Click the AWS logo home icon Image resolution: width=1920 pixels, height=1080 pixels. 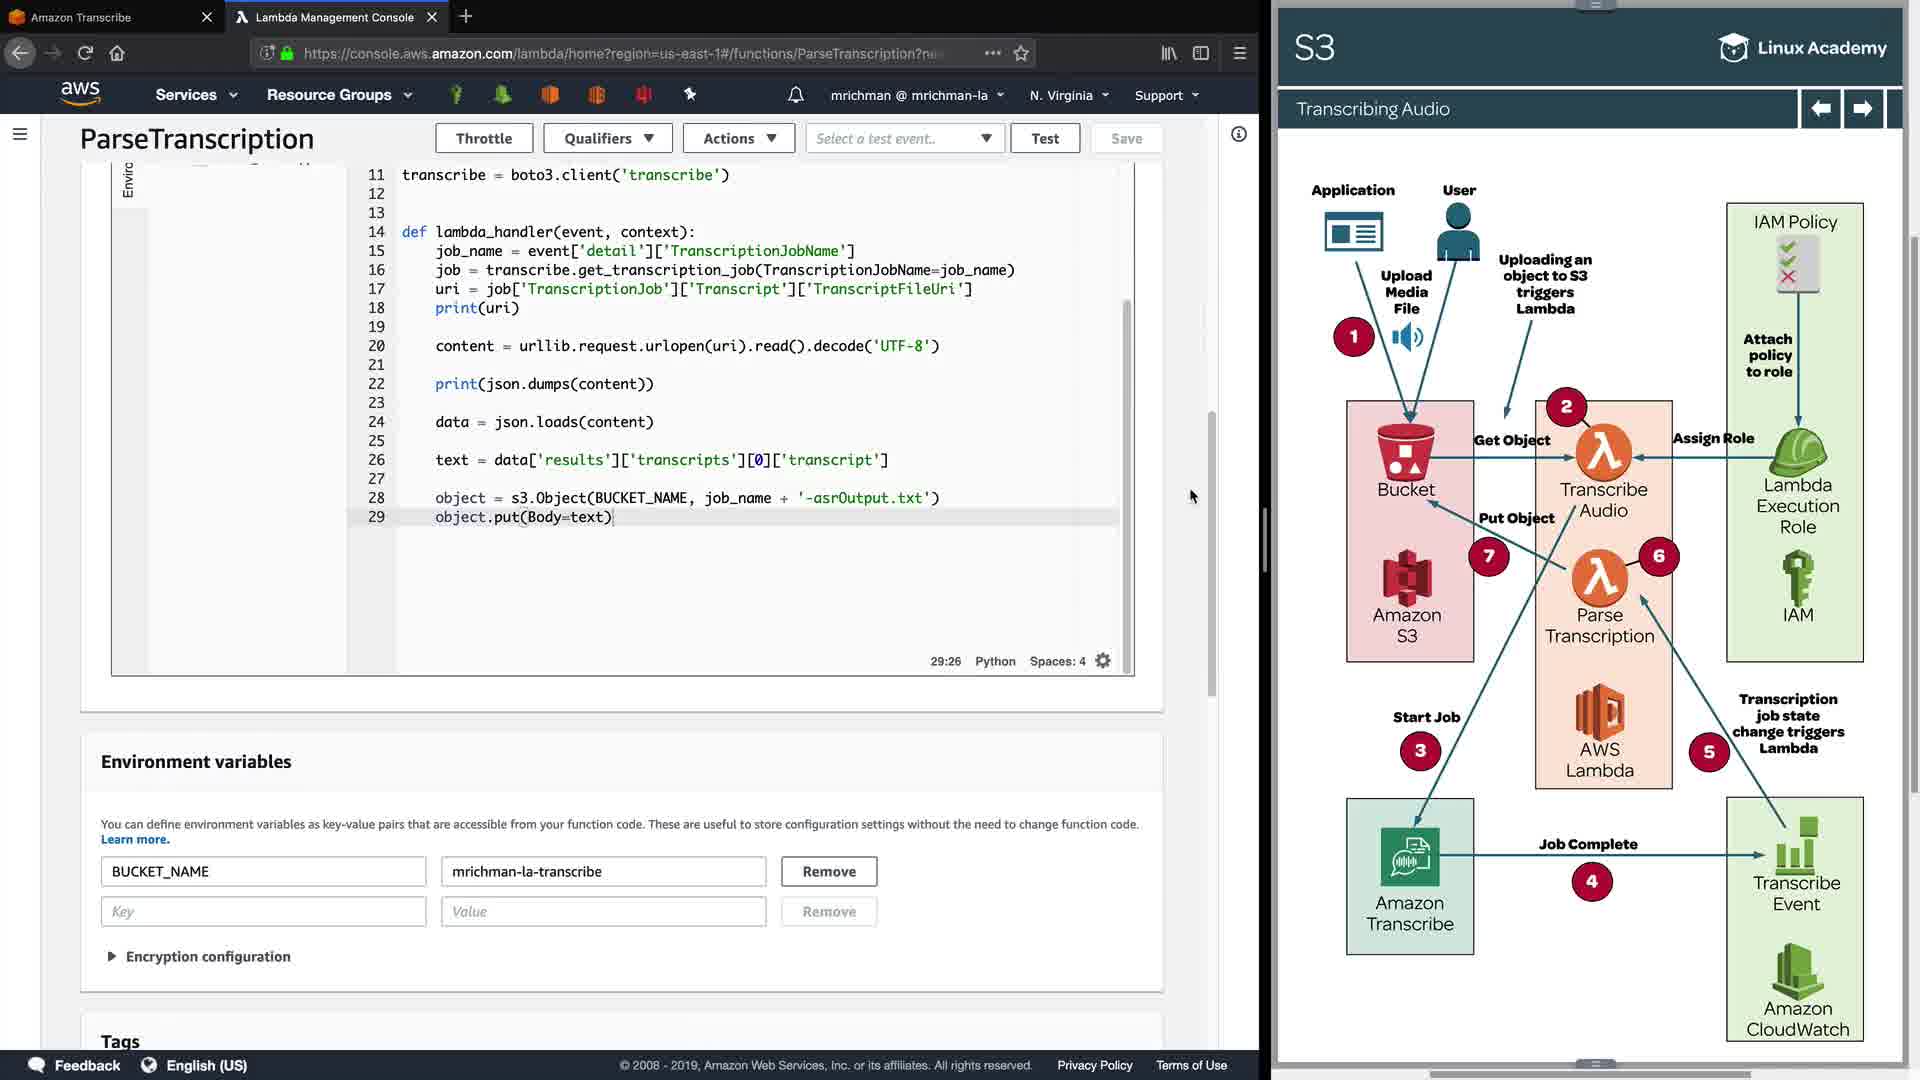[80, 93]
